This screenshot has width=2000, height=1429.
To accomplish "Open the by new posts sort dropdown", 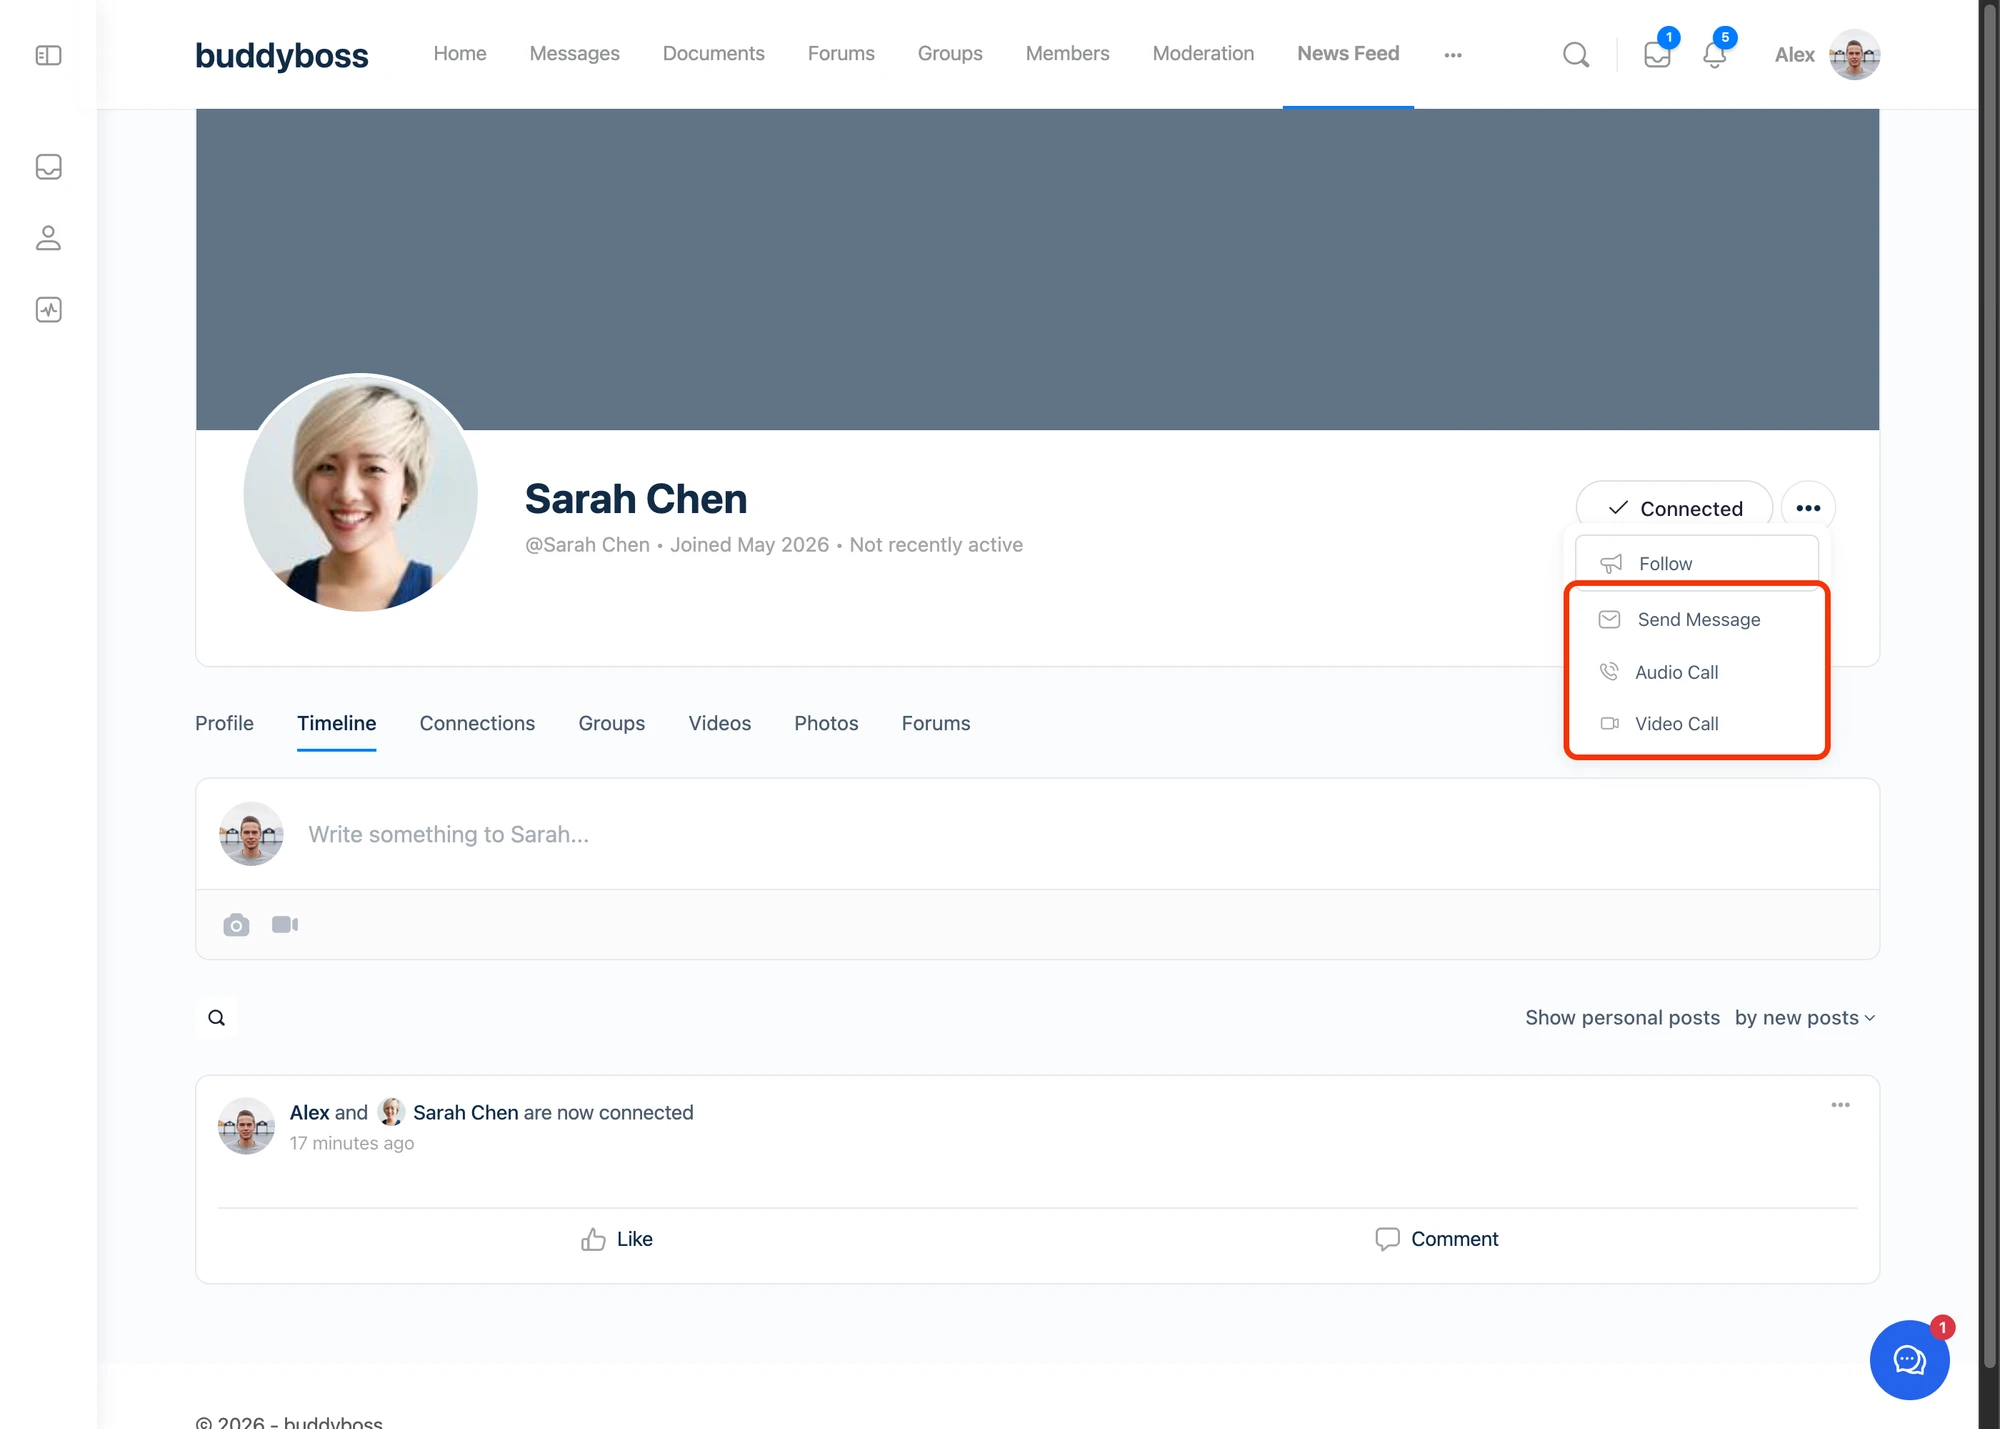I will (x=1804, y=1018).
